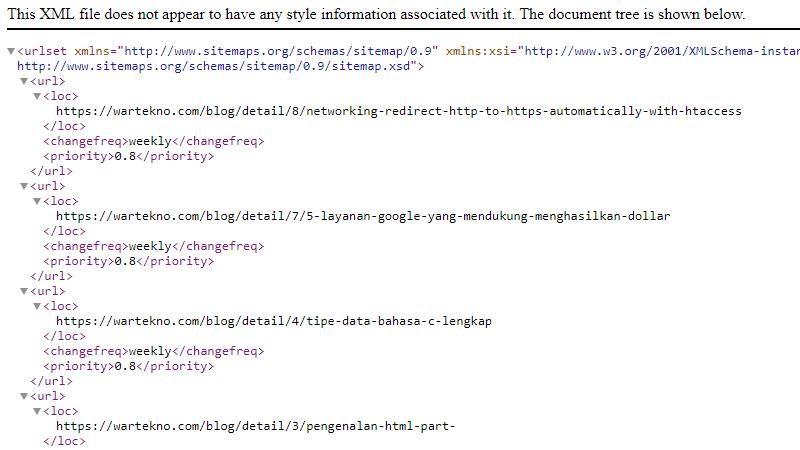Click the 'This XML file does not appear' notice
Viewport: 800px width, 450px height.
(x=376, y=14)
